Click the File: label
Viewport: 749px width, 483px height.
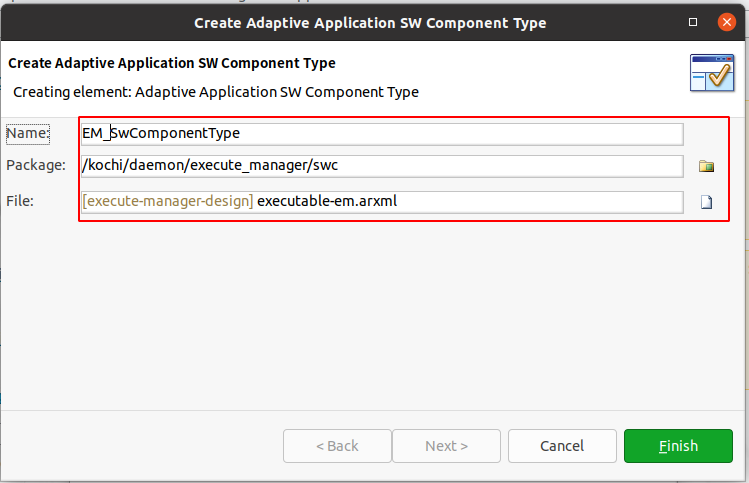coord(20,201)
